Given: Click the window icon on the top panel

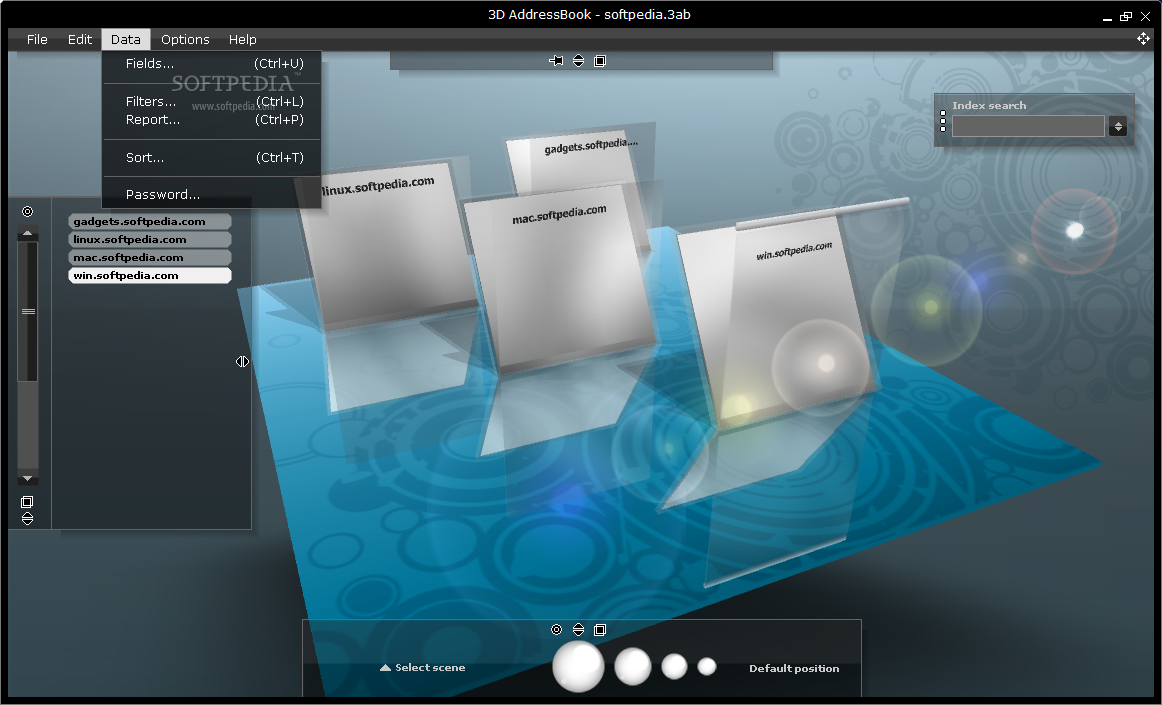Looking at the screenshot, I should click(600, 61).
